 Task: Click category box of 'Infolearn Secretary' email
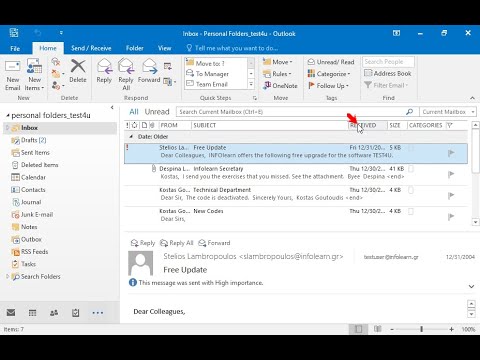click(411, 169)
